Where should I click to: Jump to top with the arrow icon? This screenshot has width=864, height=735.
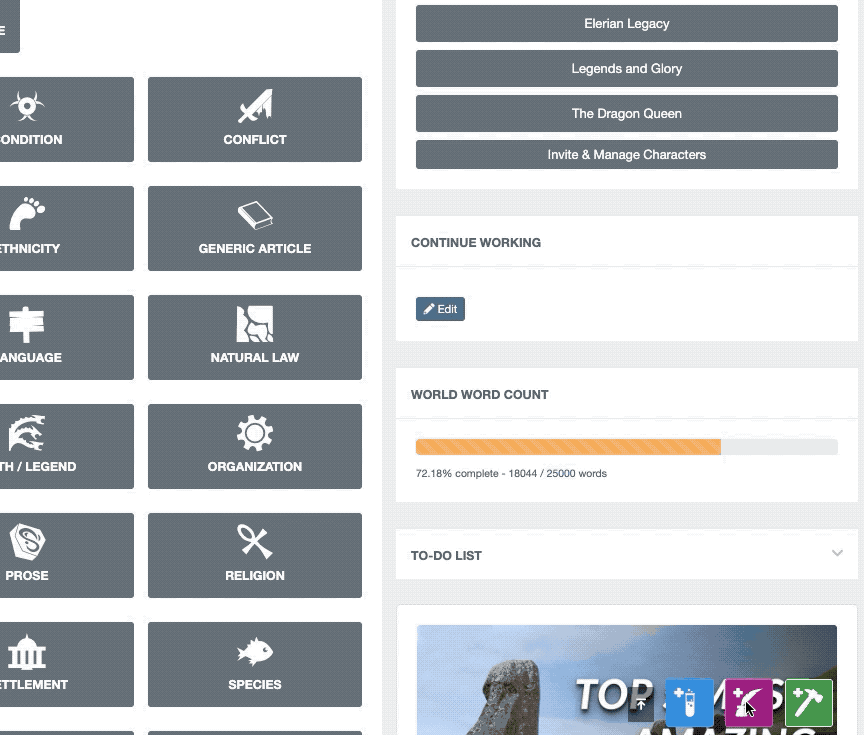coord(641,706)
